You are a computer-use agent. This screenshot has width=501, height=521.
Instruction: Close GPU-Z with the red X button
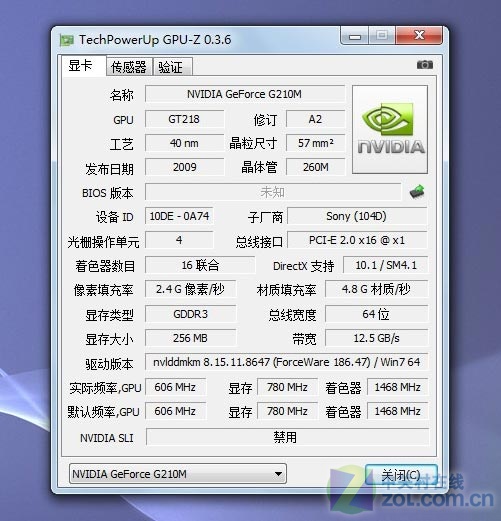[x=419, y=35]
